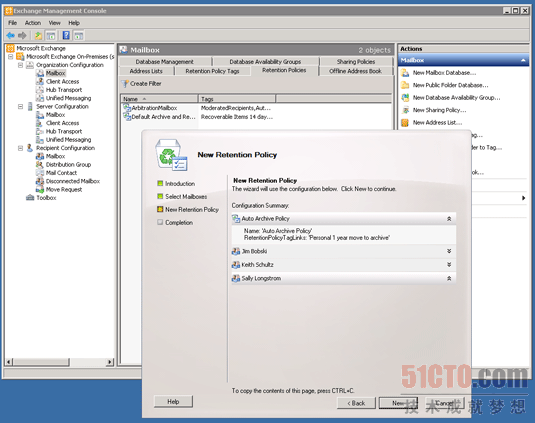Click New Sharing Policy action icon
535x423 pixels.
coord(405,110)
